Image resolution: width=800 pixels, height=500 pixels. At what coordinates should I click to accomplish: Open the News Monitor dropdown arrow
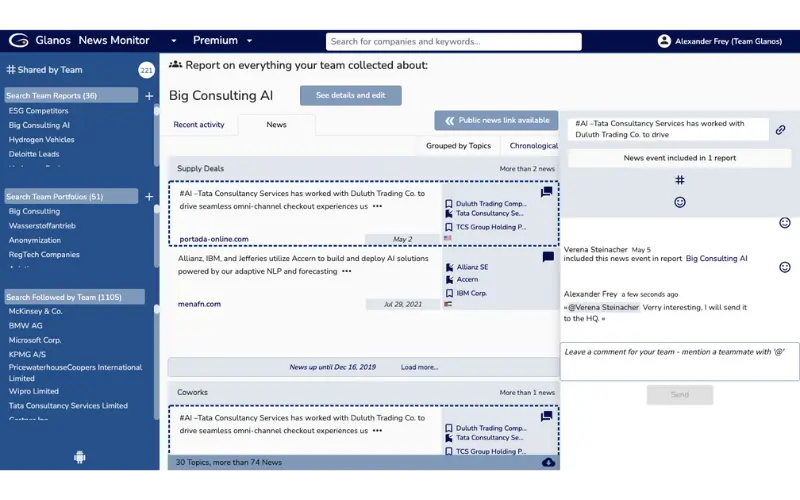click(x=173, y=41)
